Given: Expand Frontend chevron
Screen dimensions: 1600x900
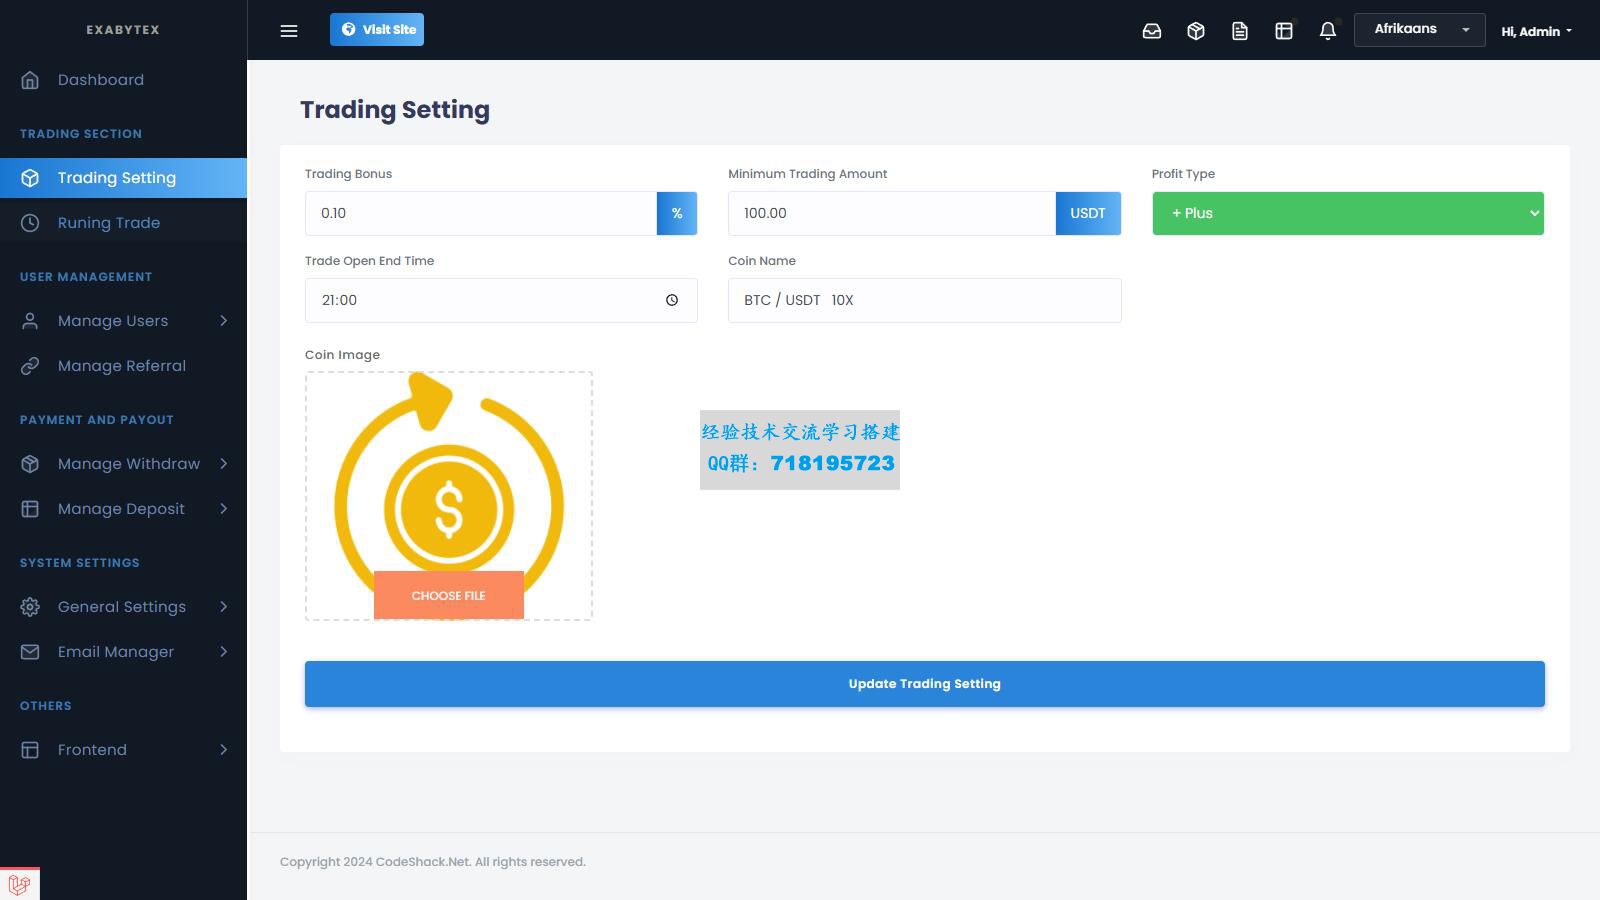Looking at the screenshot, I should point(224,750).
